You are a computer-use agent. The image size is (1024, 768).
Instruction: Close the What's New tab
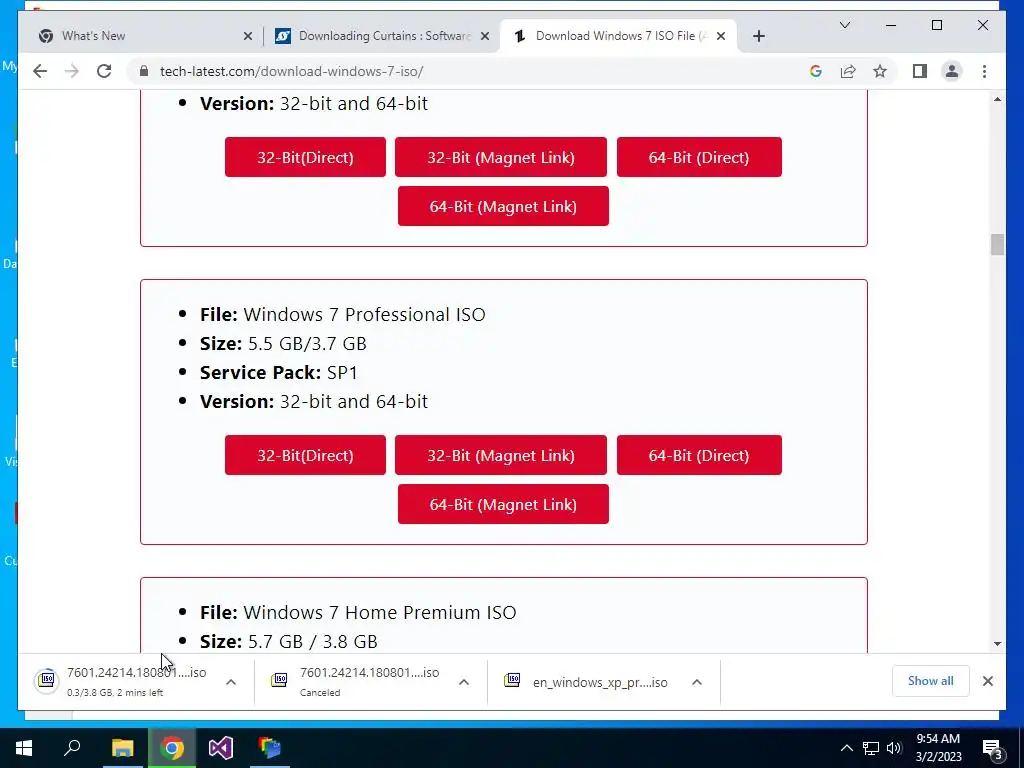[x=248, y=36]
